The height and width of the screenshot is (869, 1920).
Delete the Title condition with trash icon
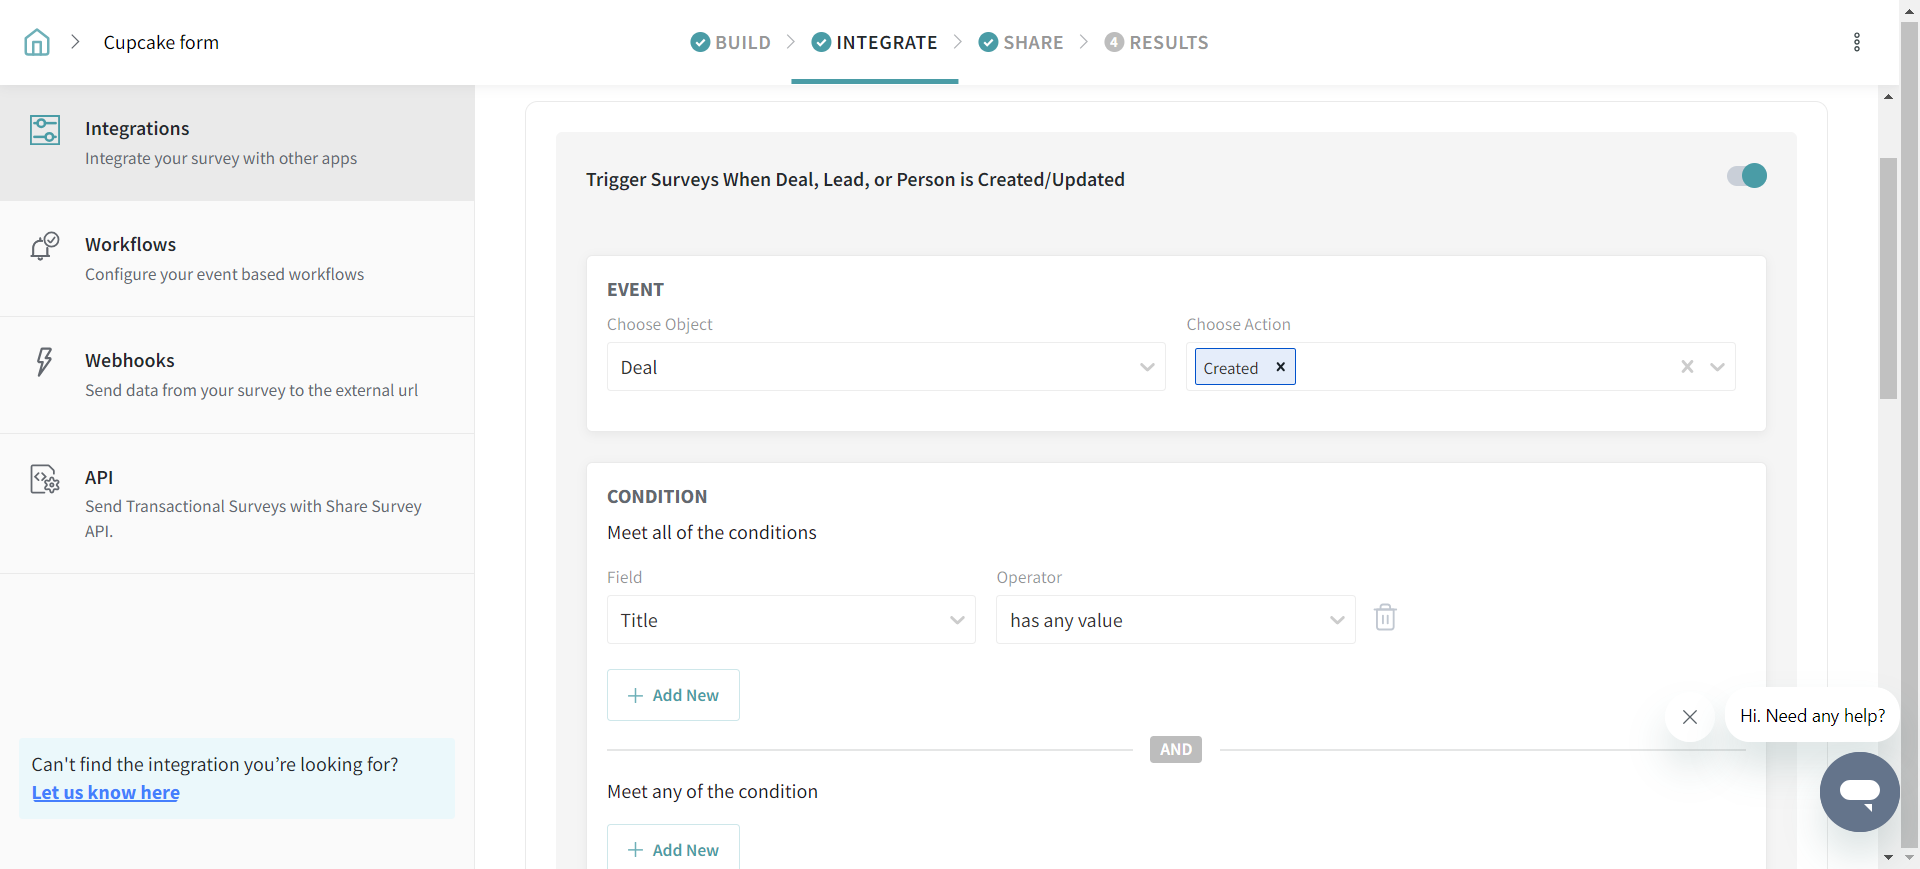(x=1385, y=618)
